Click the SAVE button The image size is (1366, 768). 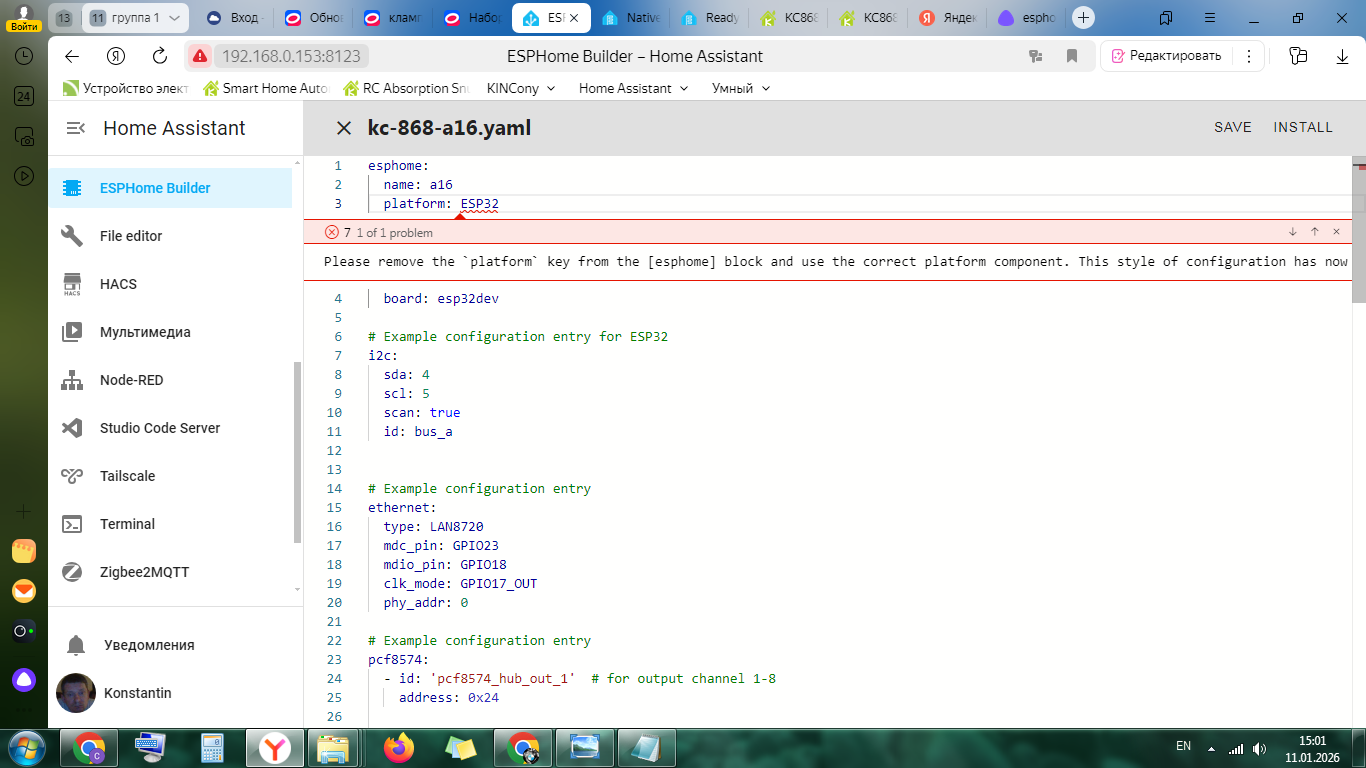click(x=1232, y=127)
